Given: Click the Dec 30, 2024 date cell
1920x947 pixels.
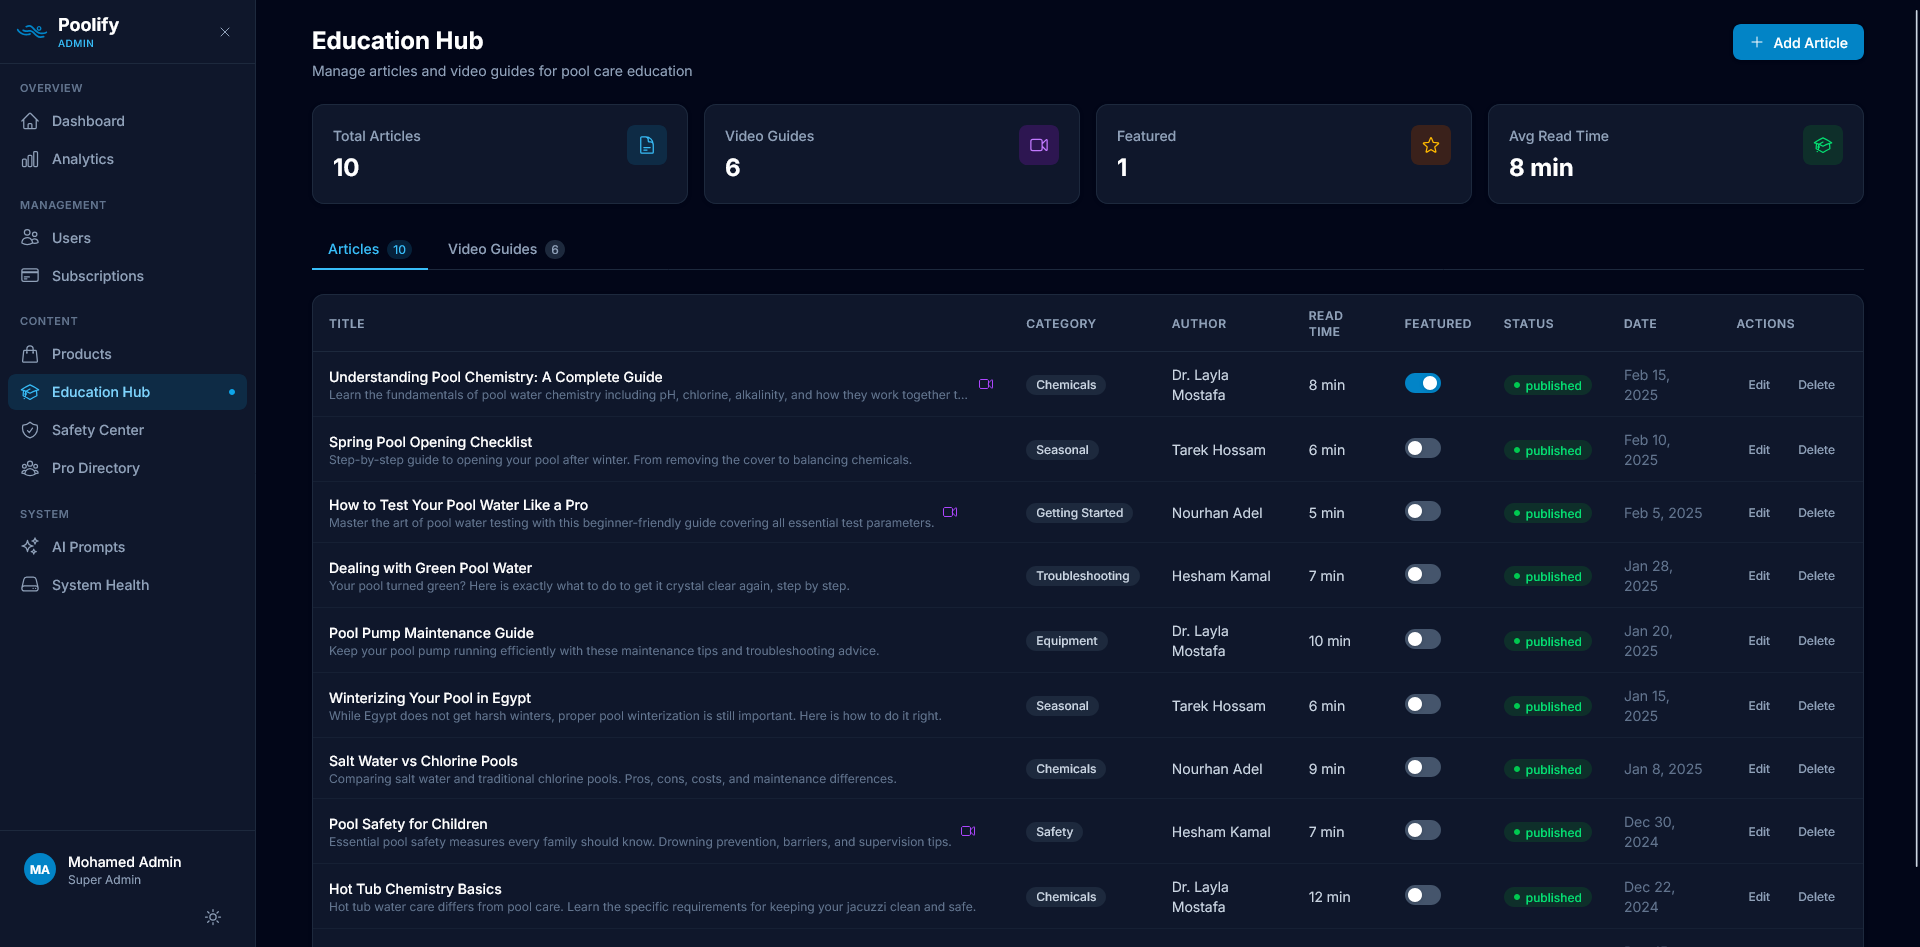Looking at the screenshot, I should click(x=1649, y=832).
